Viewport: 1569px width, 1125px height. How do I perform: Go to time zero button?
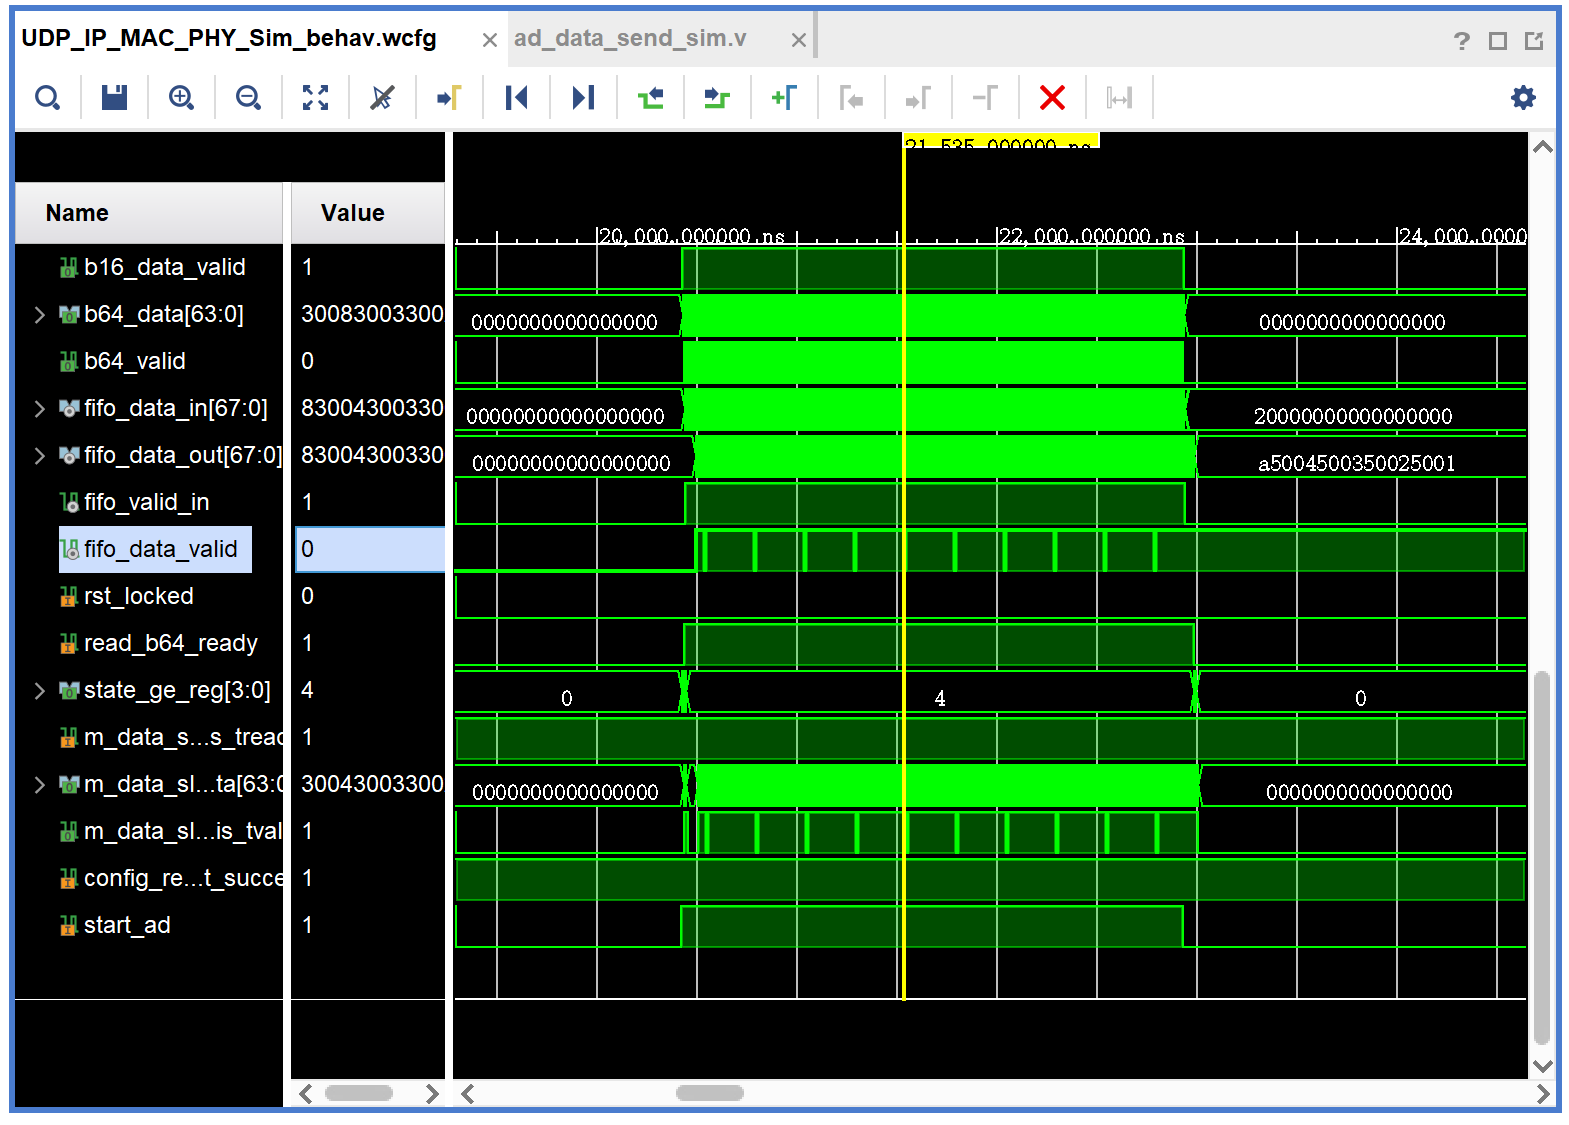516,98
